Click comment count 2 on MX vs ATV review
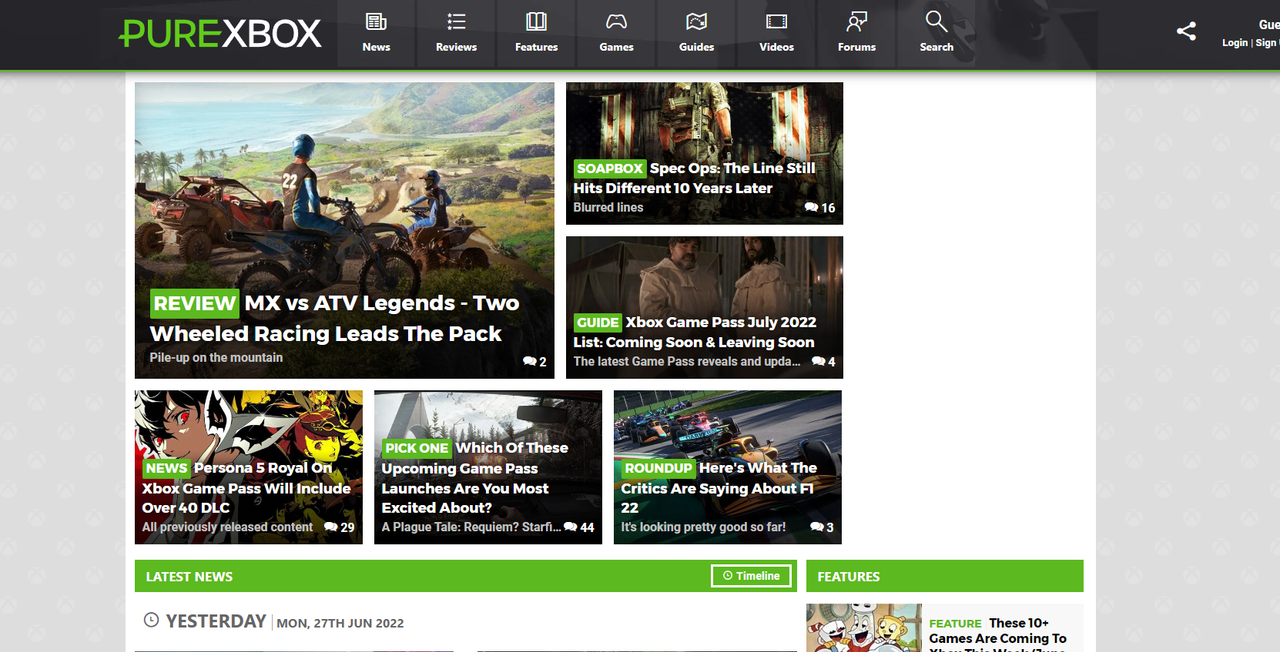The image size is (1280, 652). [535, 362]
